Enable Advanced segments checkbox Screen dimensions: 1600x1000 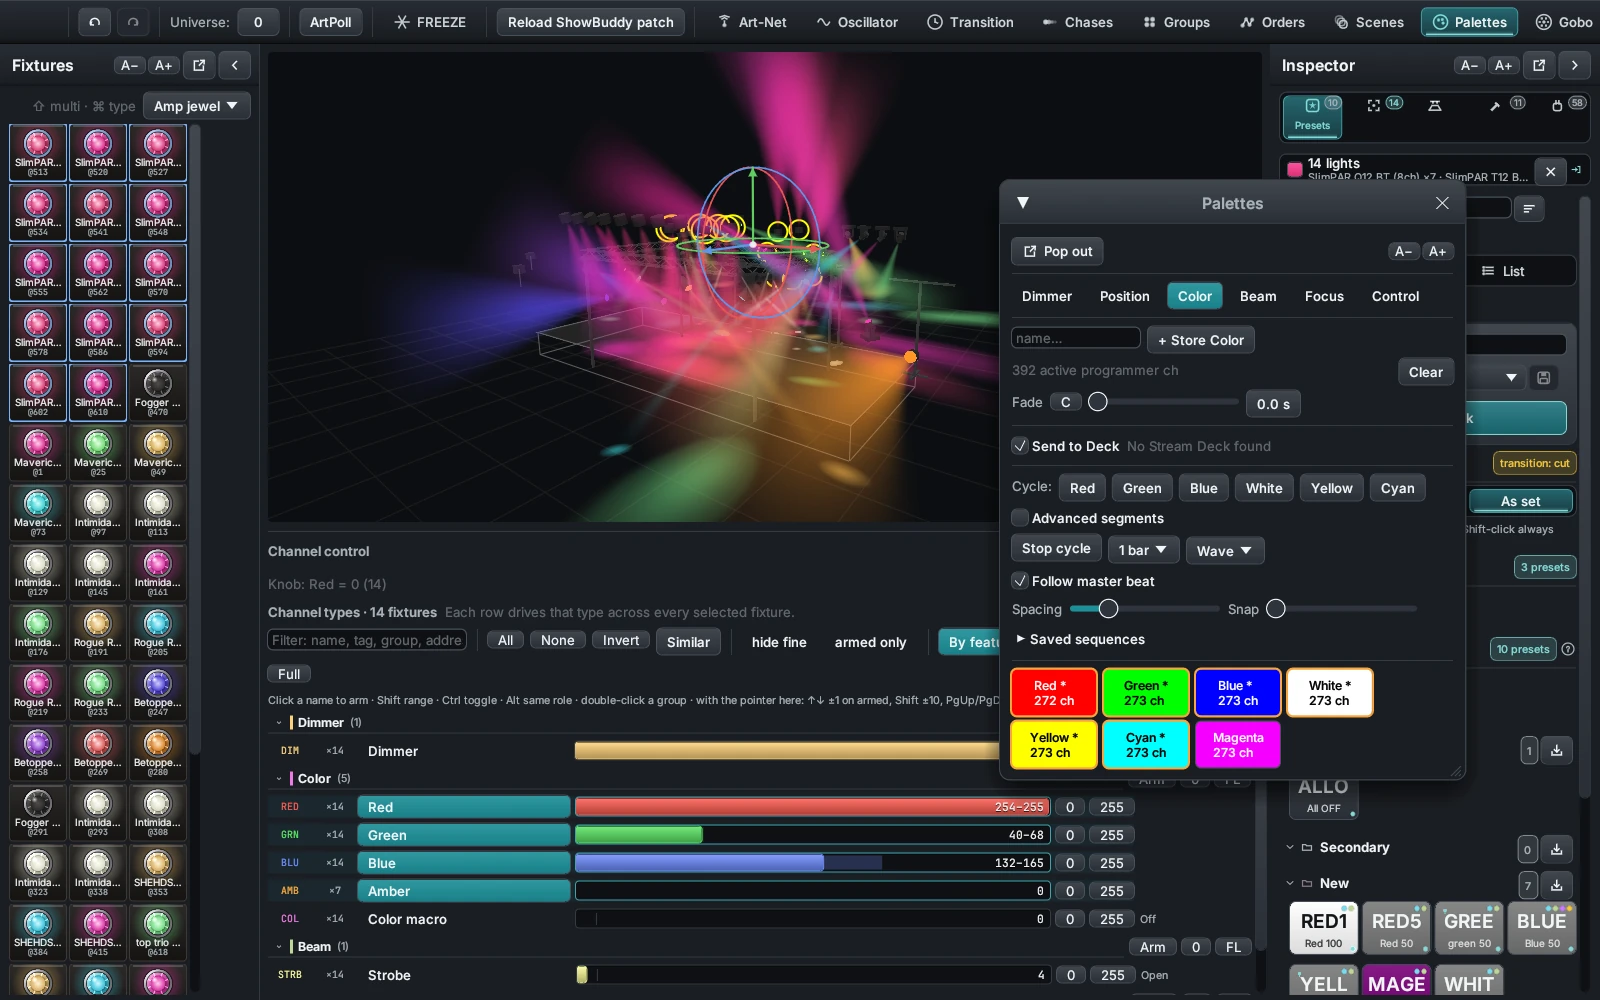pos(1020,518)
